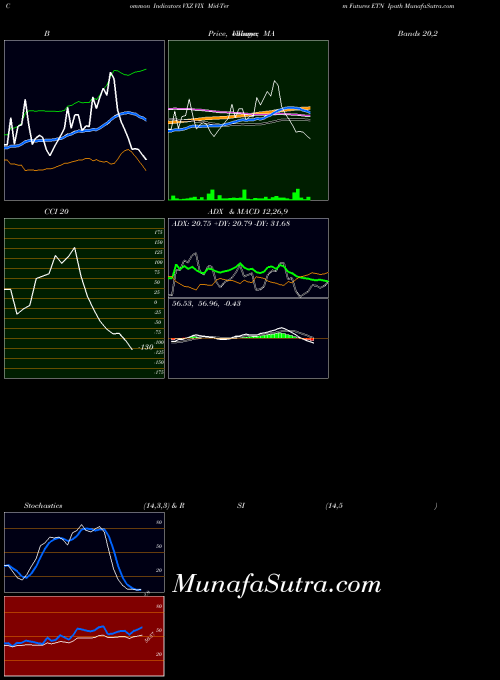Open the Bollinger Bands chart panel
500x680 pixels.
[85, 120]
